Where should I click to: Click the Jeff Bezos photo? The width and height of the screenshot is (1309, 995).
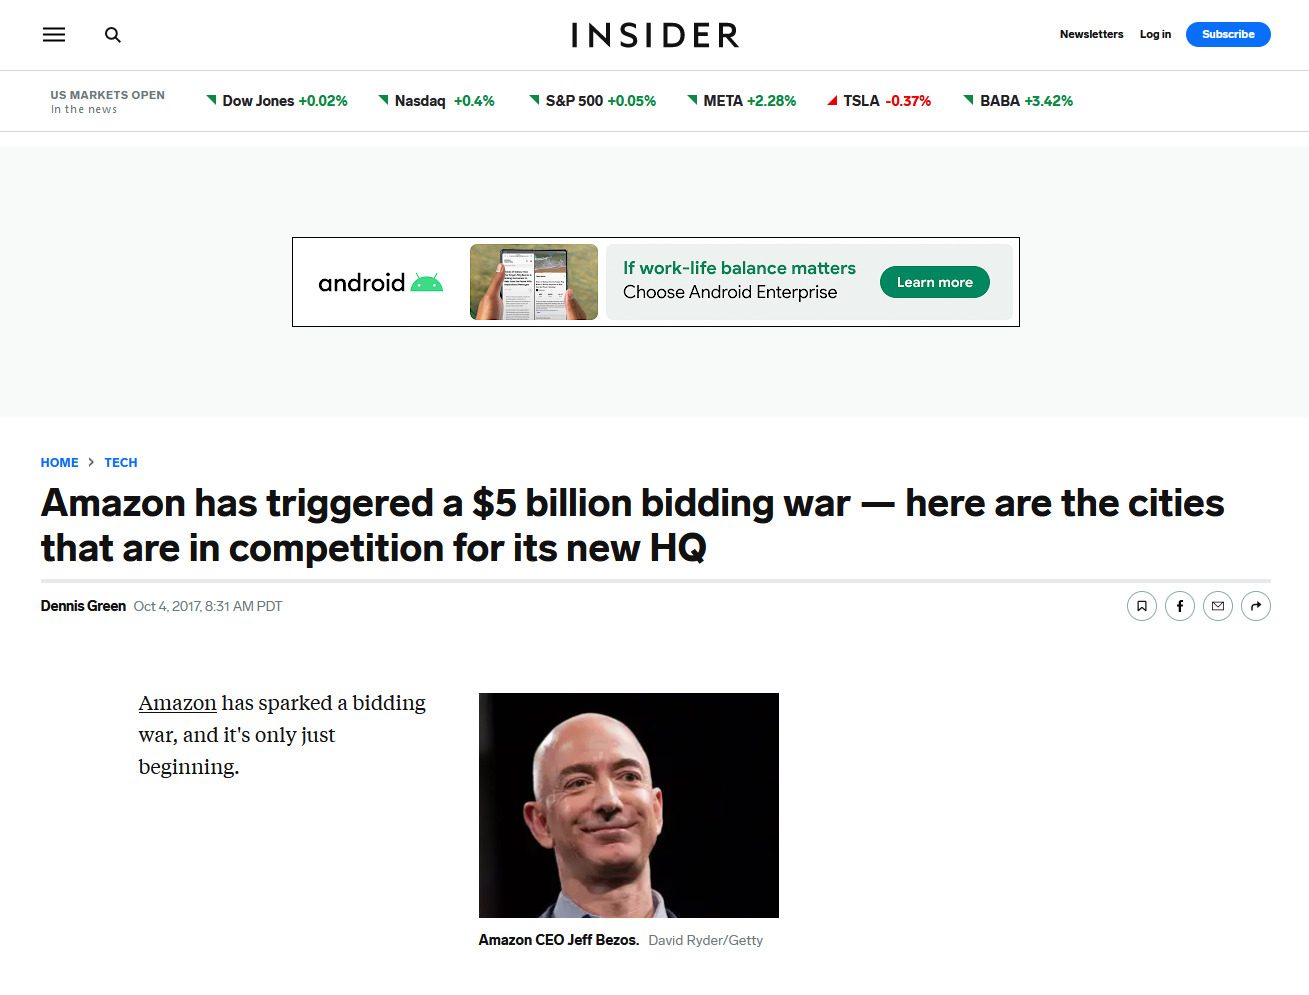(628, 805)
